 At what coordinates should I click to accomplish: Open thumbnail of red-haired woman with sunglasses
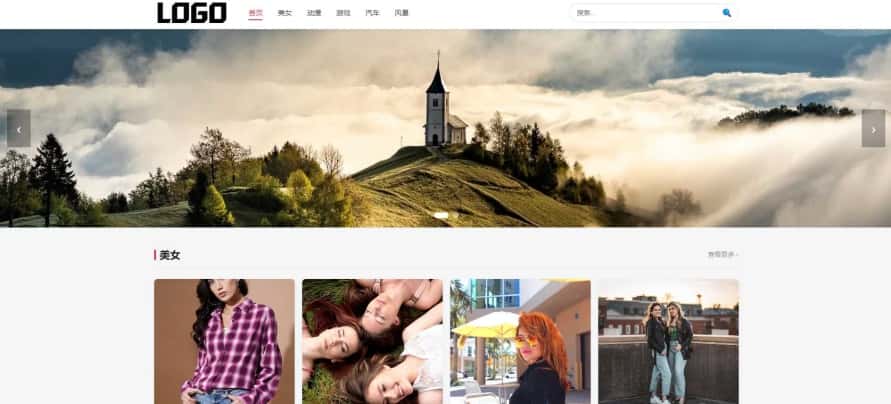tap(521, 341)
